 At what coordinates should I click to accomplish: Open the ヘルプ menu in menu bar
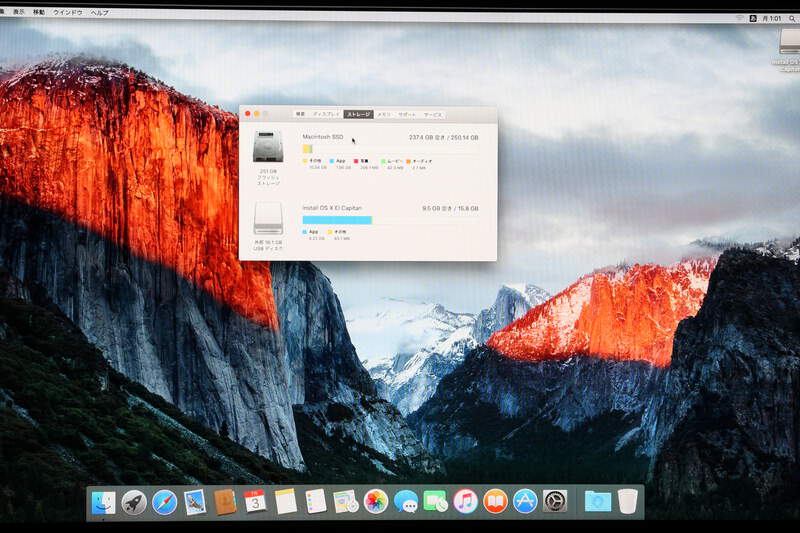click(x=100, y=12)
